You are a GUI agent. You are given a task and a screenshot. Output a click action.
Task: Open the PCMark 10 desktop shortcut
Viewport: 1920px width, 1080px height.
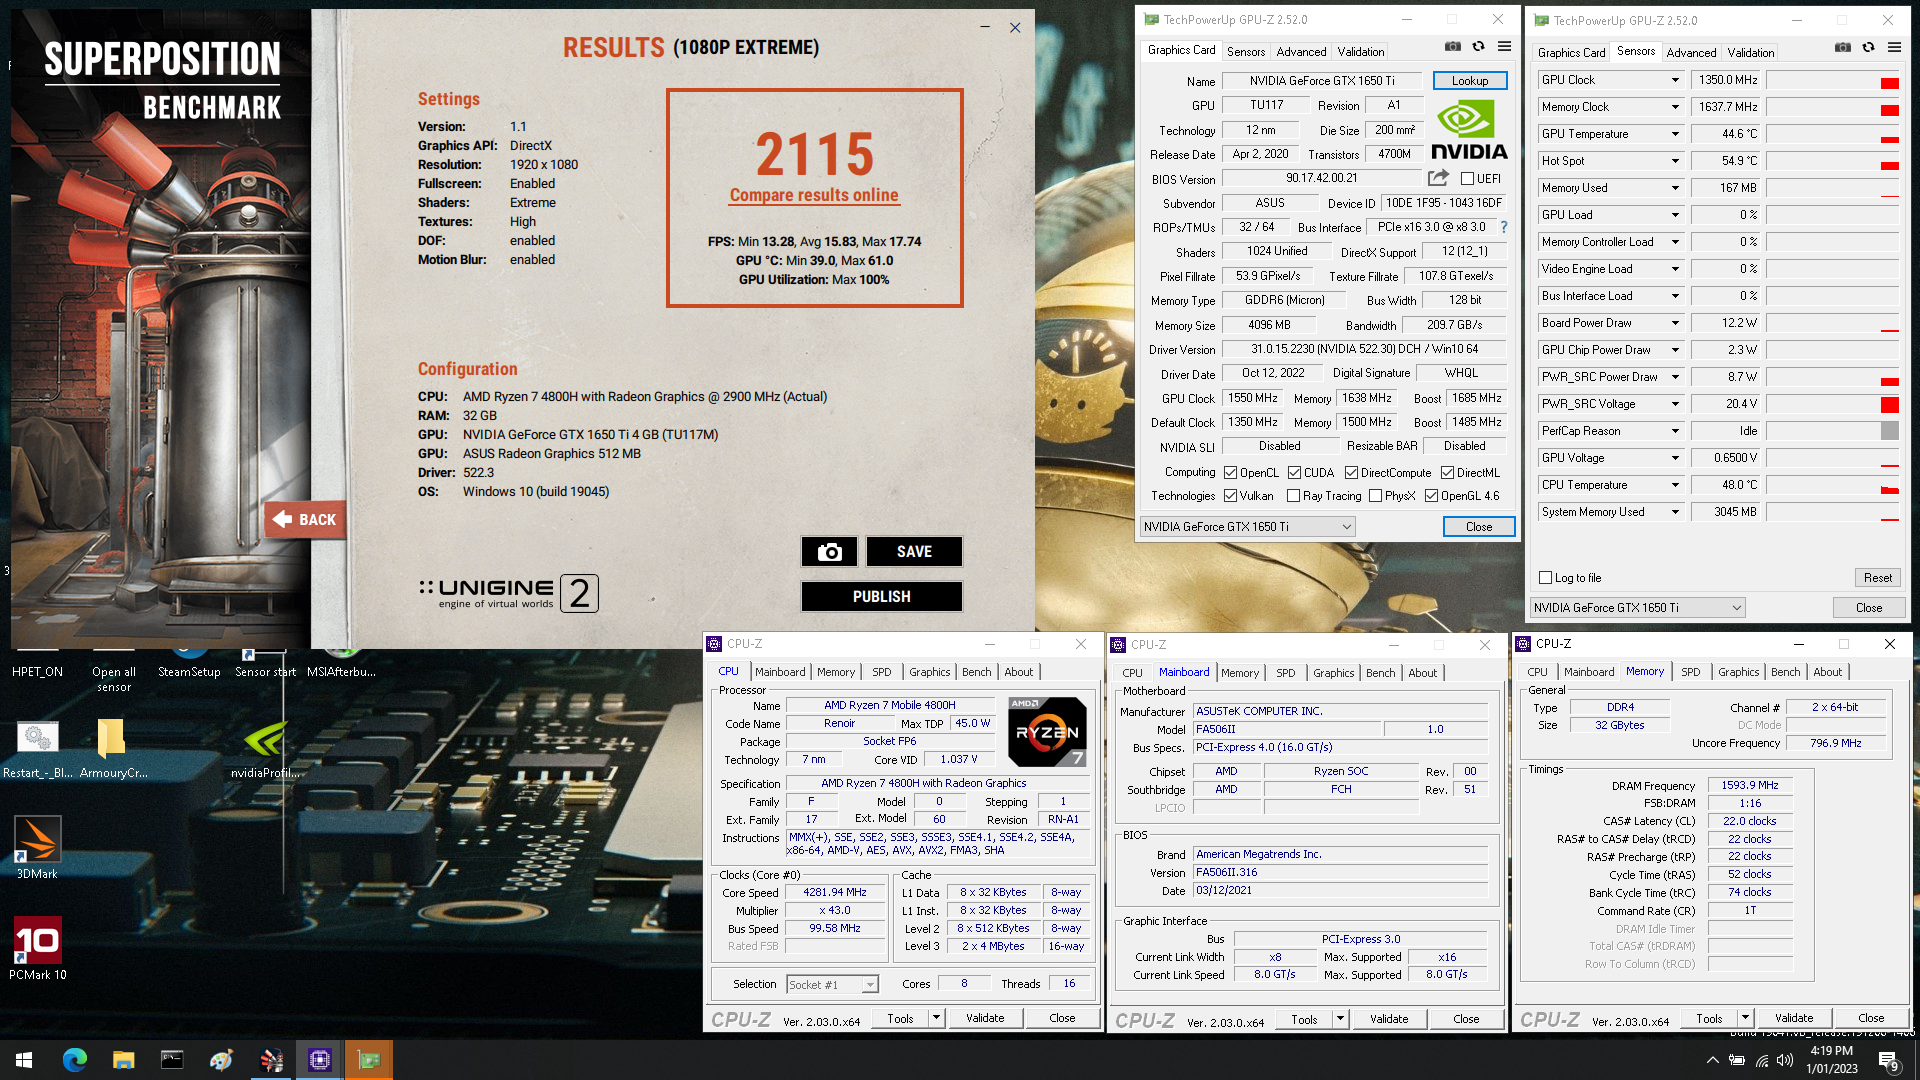(x=37, y=948)
